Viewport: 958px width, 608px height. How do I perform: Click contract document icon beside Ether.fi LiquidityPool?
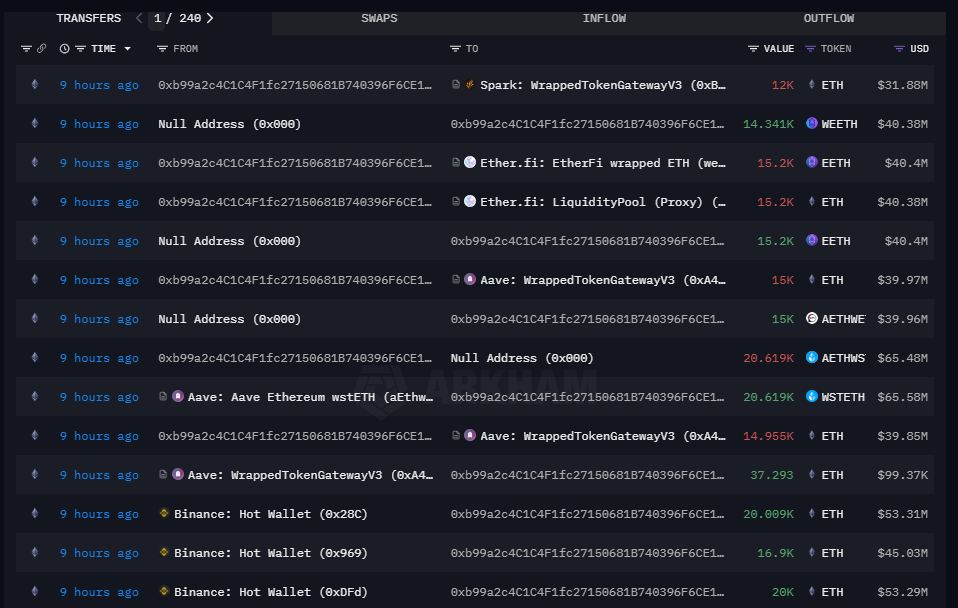456,202
